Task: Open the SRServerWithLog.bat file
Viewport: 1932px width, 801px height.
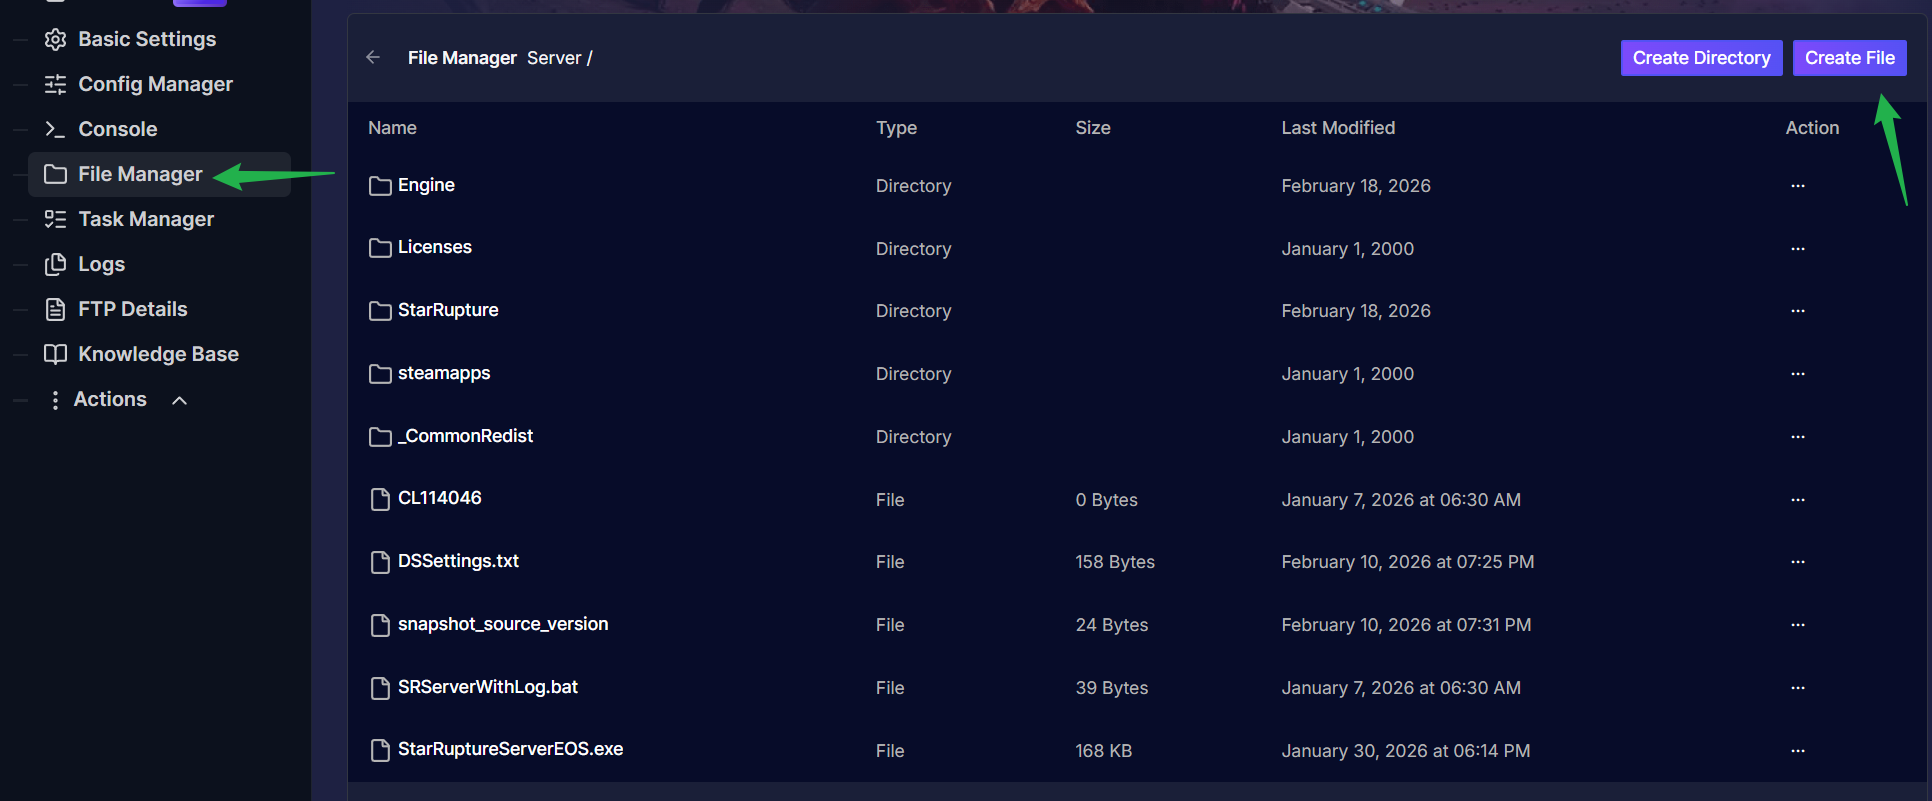Action: (x=487, y=687)
